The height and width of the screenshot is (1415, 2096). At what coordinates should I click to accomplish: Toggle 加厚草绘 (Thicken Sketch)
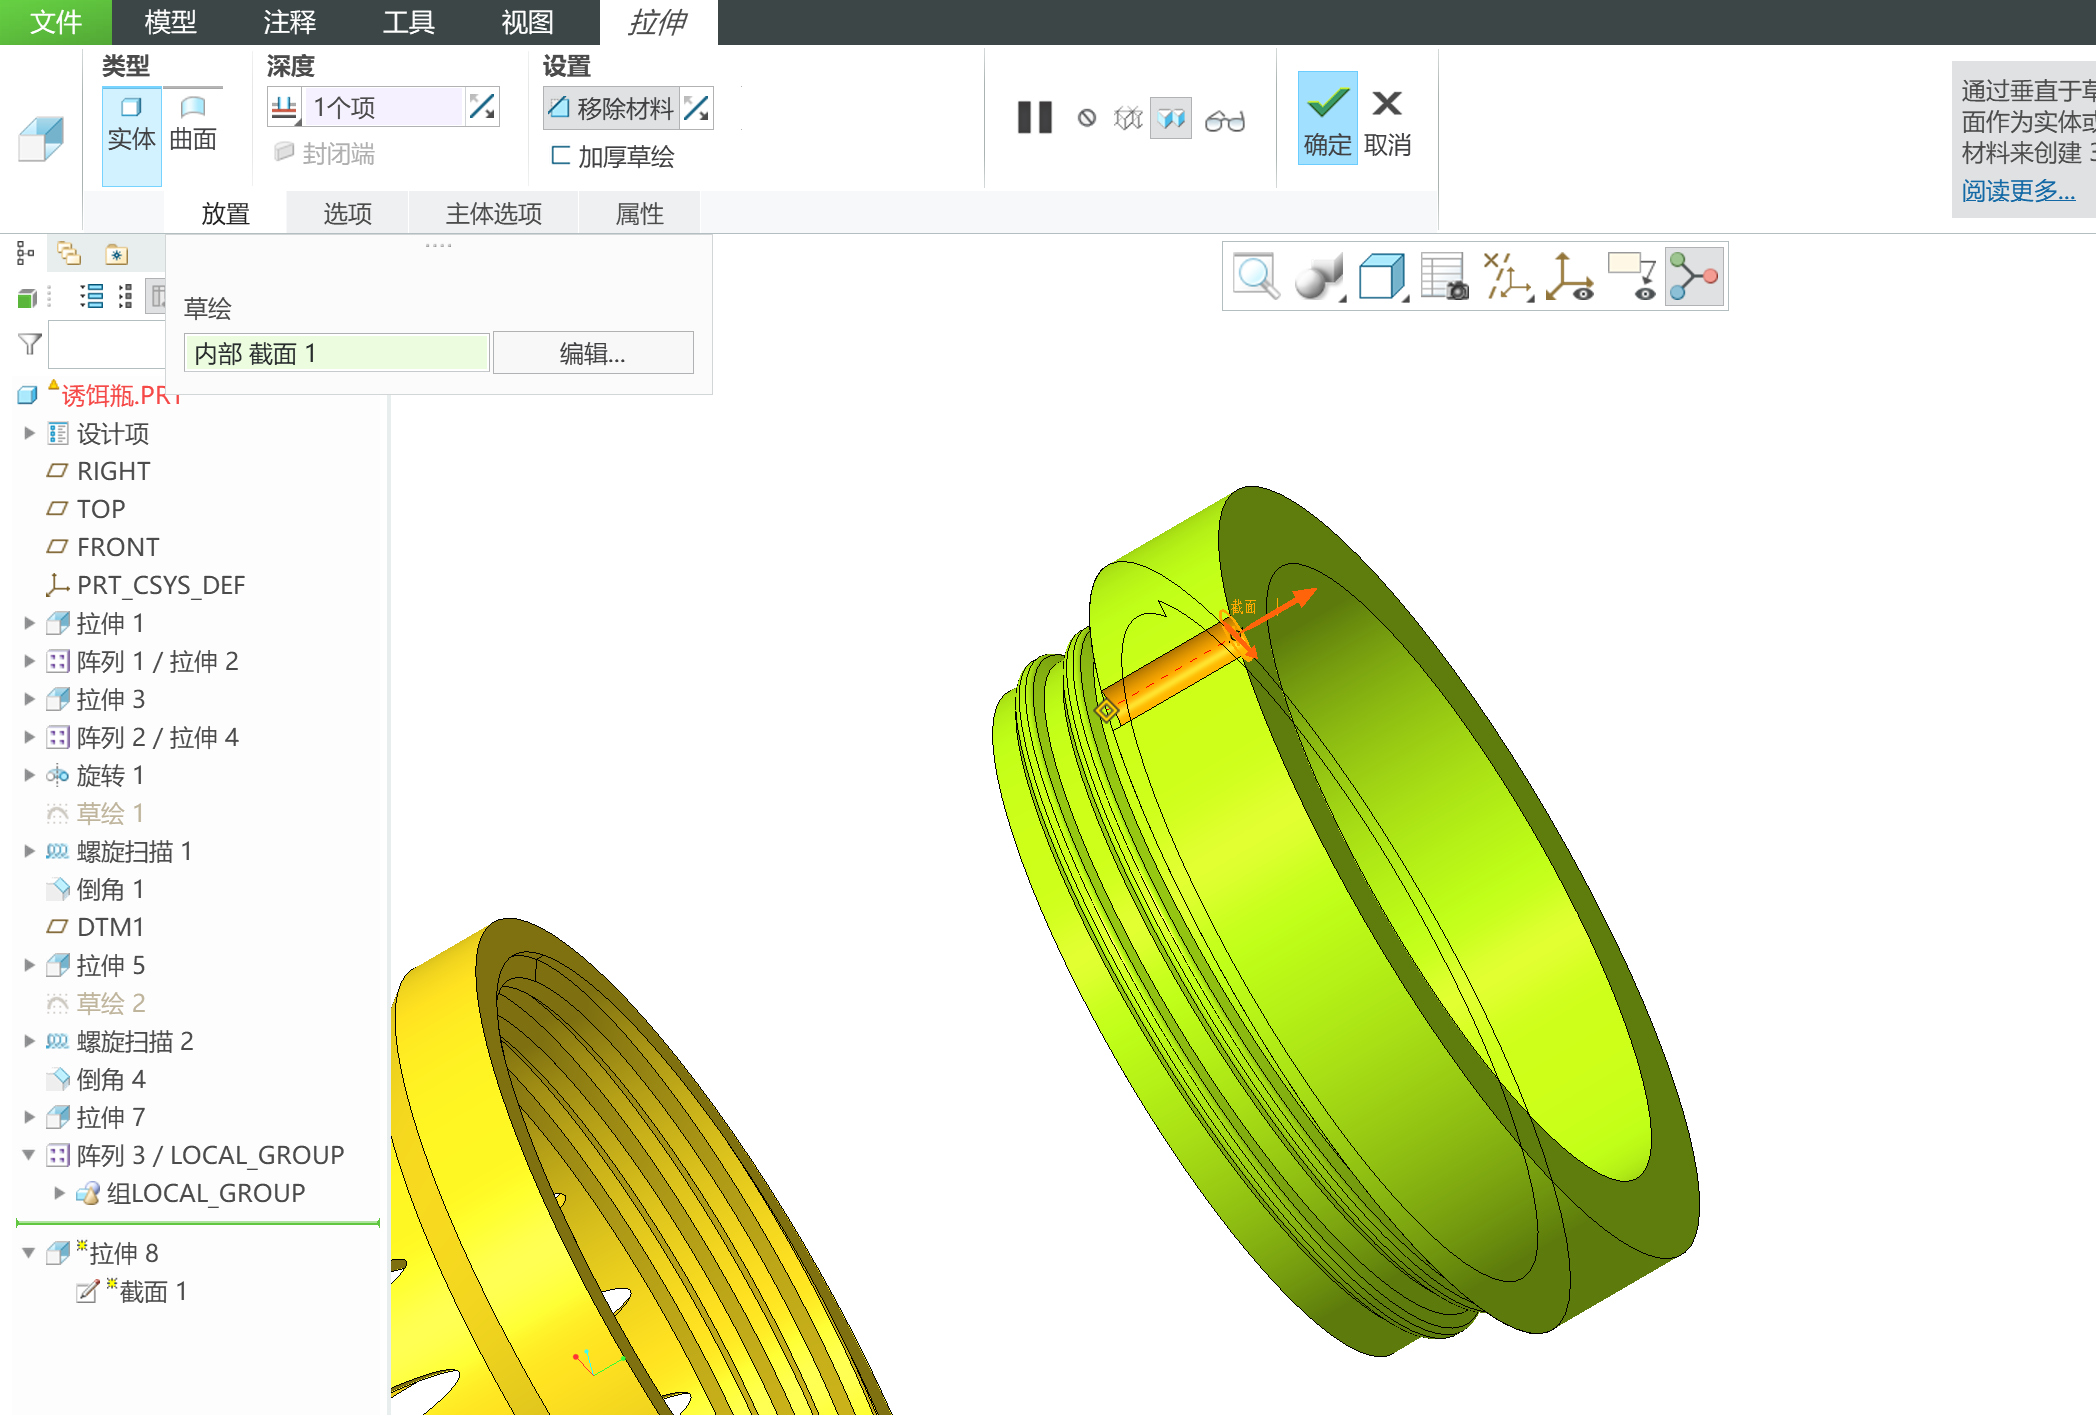tap(612, 156)
